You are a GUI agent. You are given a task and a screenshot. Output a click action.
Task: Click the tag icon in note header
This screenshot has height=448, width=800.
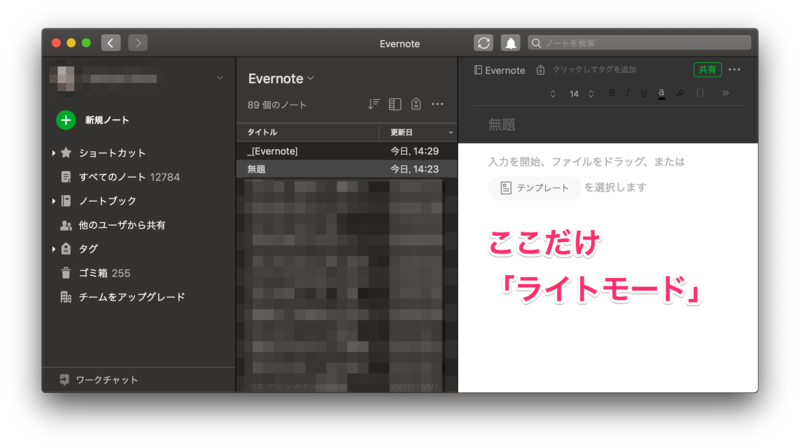(x=540, y=70)
